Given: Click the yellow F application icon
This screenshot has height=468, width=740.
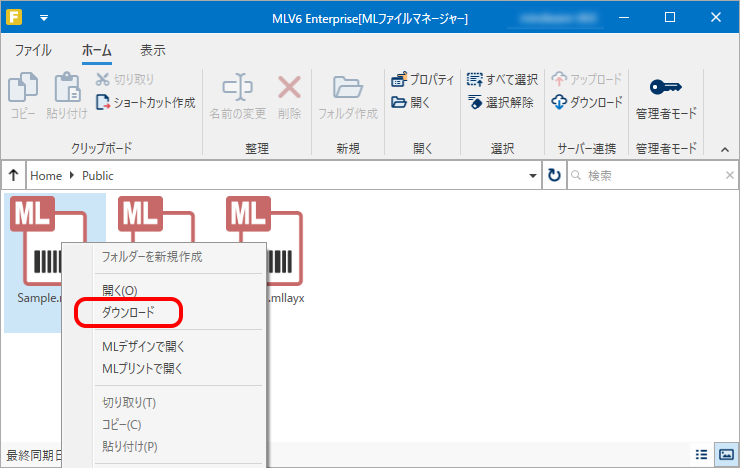Looking at the screenshot, I should [x=14, y=17].
